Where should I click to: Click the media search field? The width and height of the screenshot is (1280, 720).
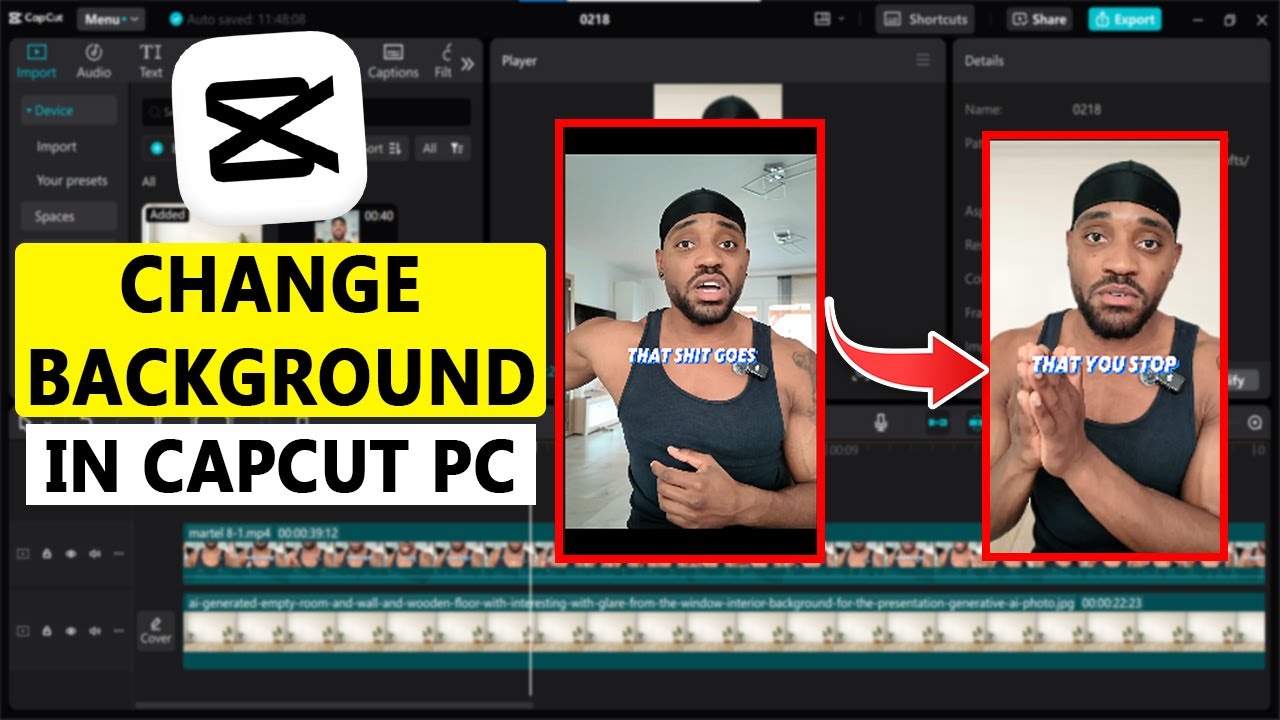pos(305,112)
